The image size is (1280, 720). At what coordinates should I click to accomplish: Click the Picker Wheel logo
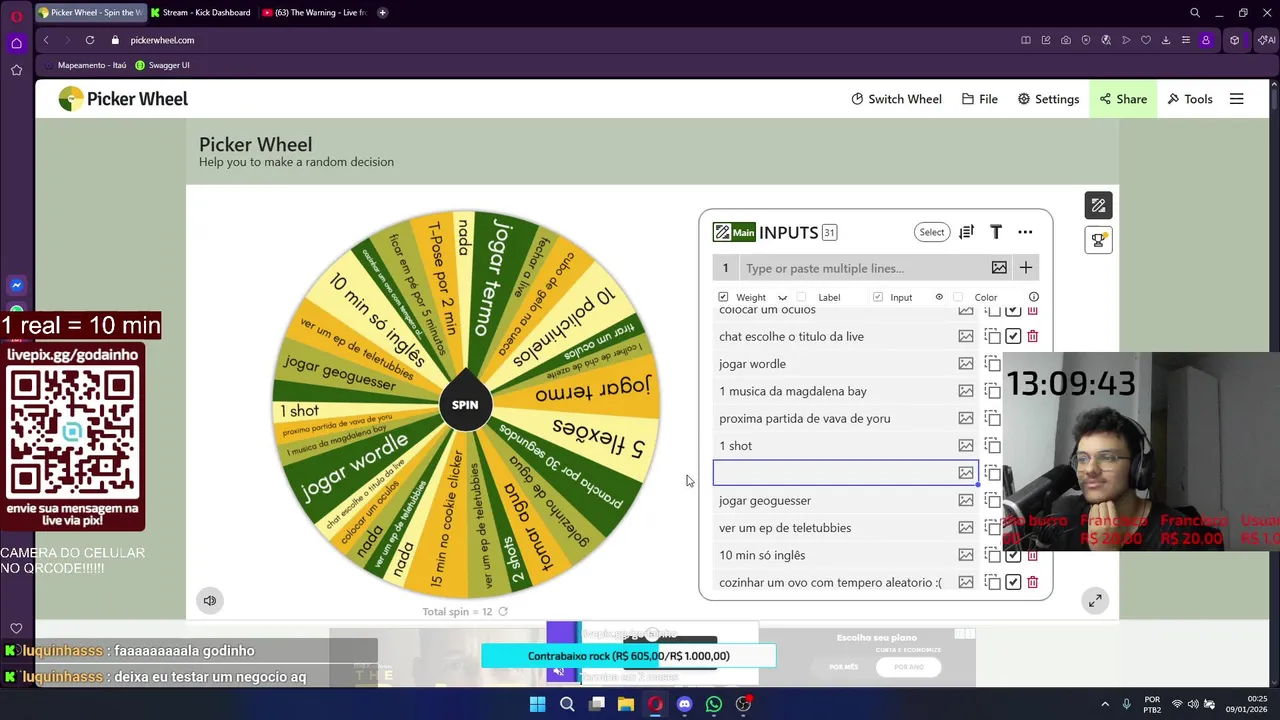tap(123, 99)
